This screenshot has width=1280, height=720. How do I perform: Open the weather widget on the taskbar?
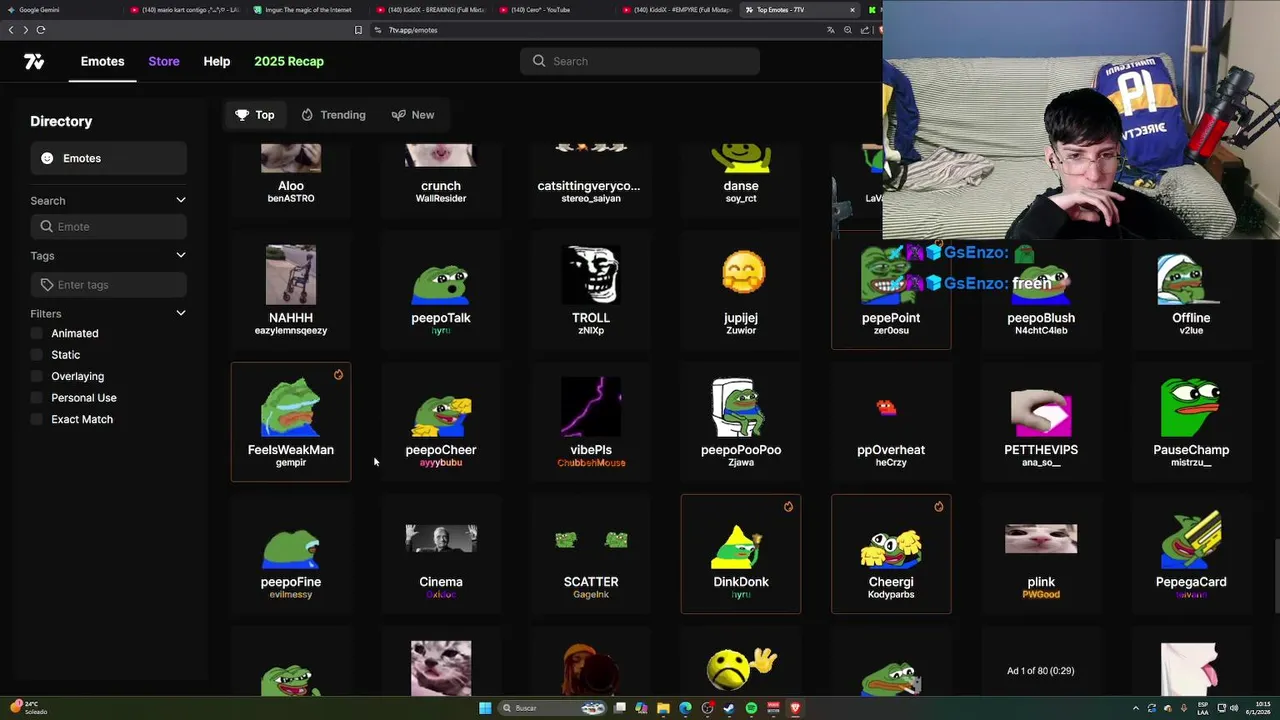coord(28,708)
